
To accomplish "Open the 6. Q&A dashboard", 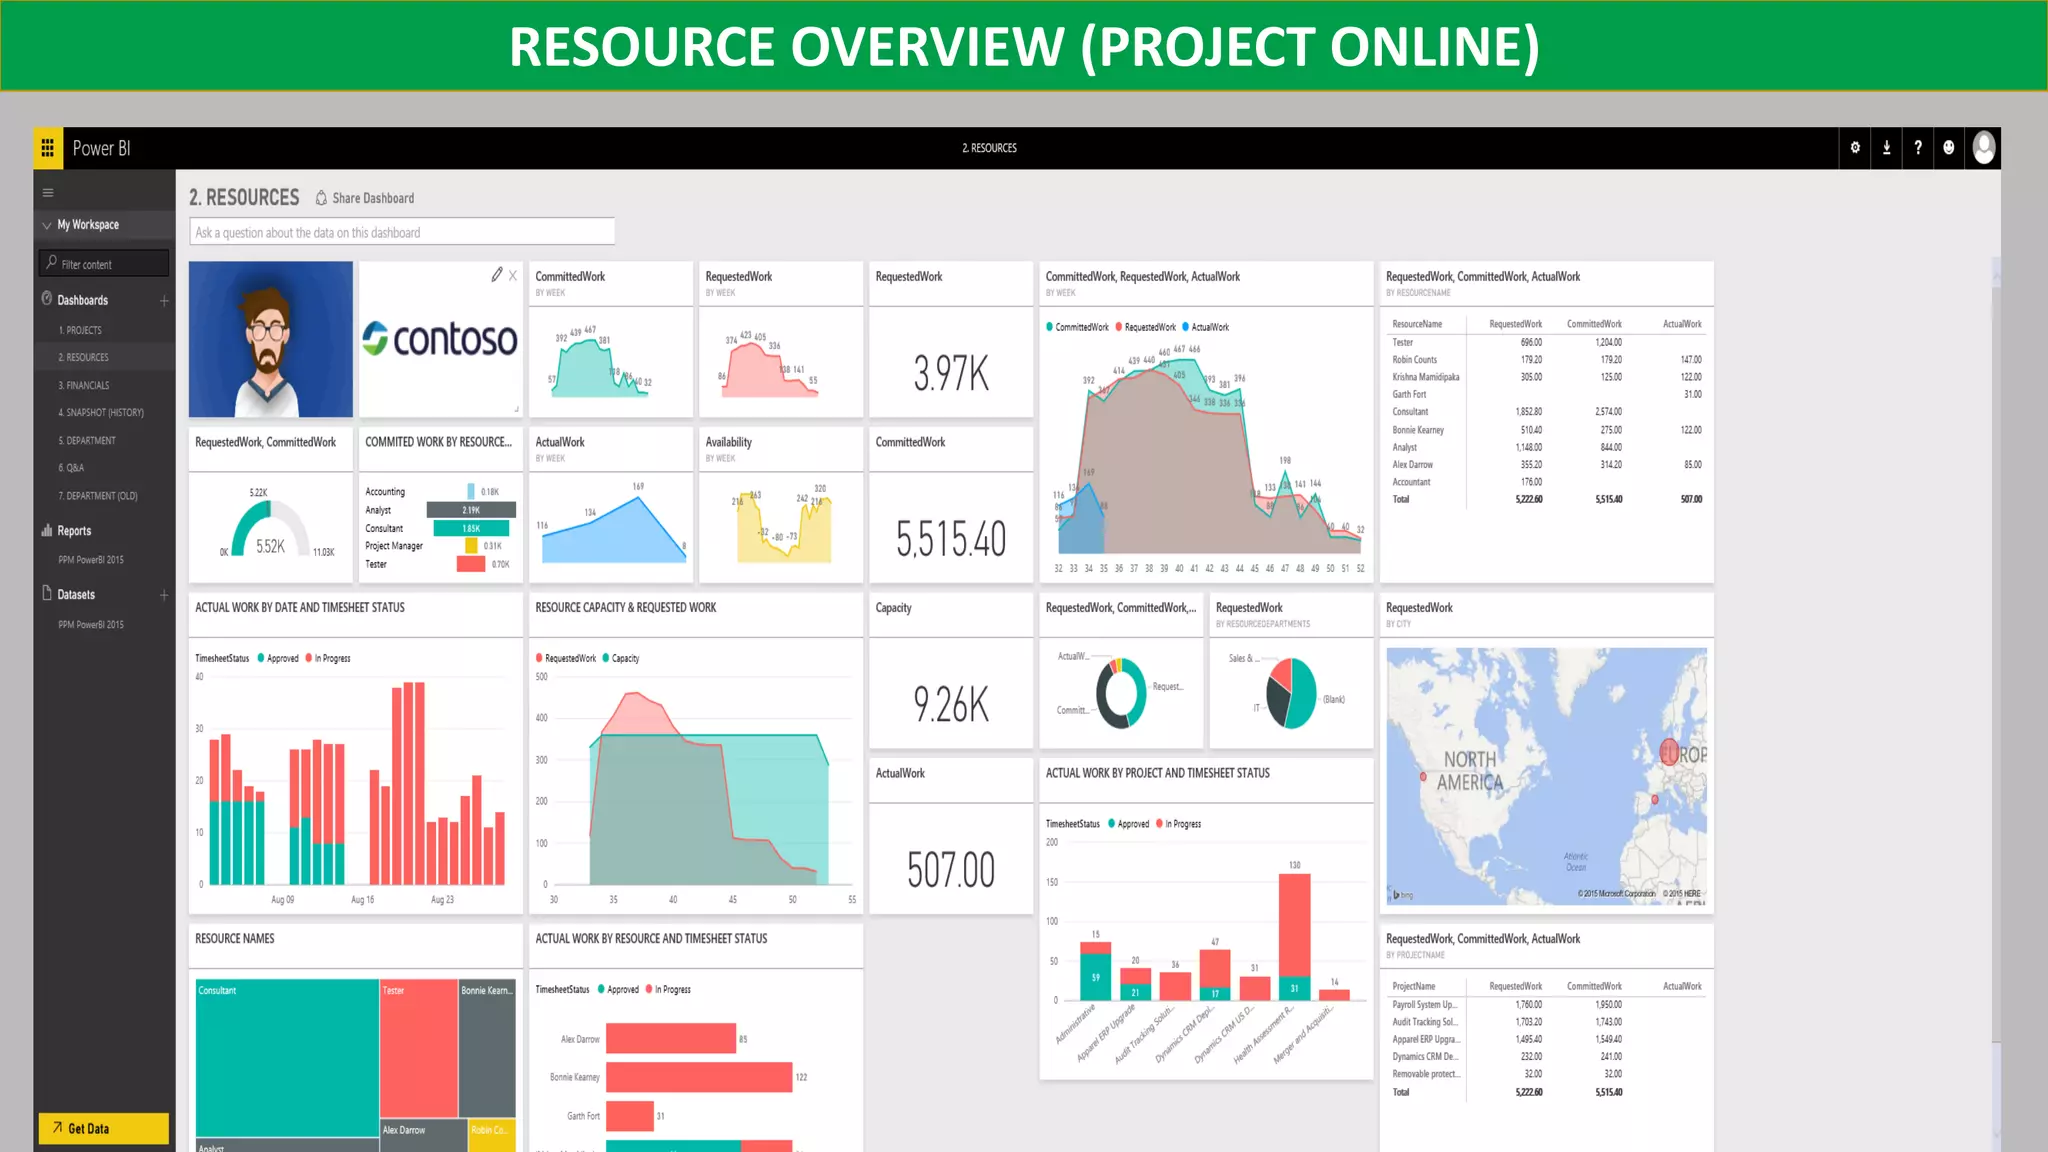I will [x=71, y=467].
